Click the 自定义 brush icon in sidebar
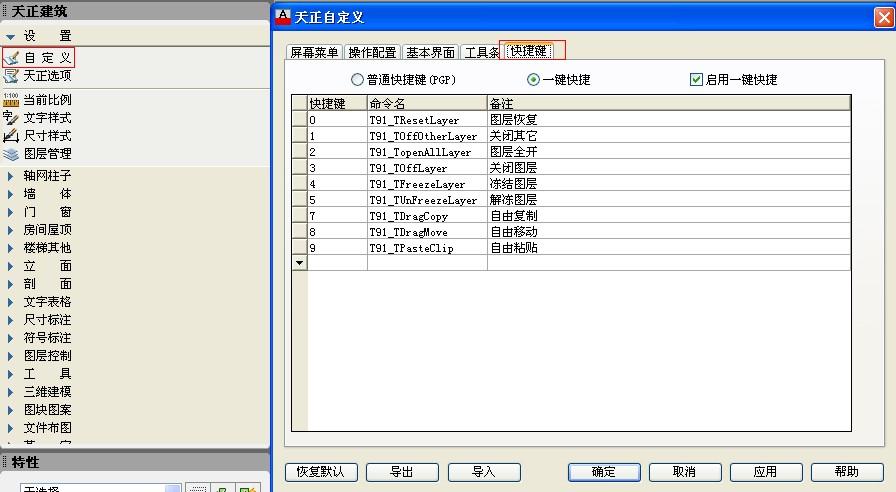The width and height of the screenshot is (896, 492). point(11,58)
